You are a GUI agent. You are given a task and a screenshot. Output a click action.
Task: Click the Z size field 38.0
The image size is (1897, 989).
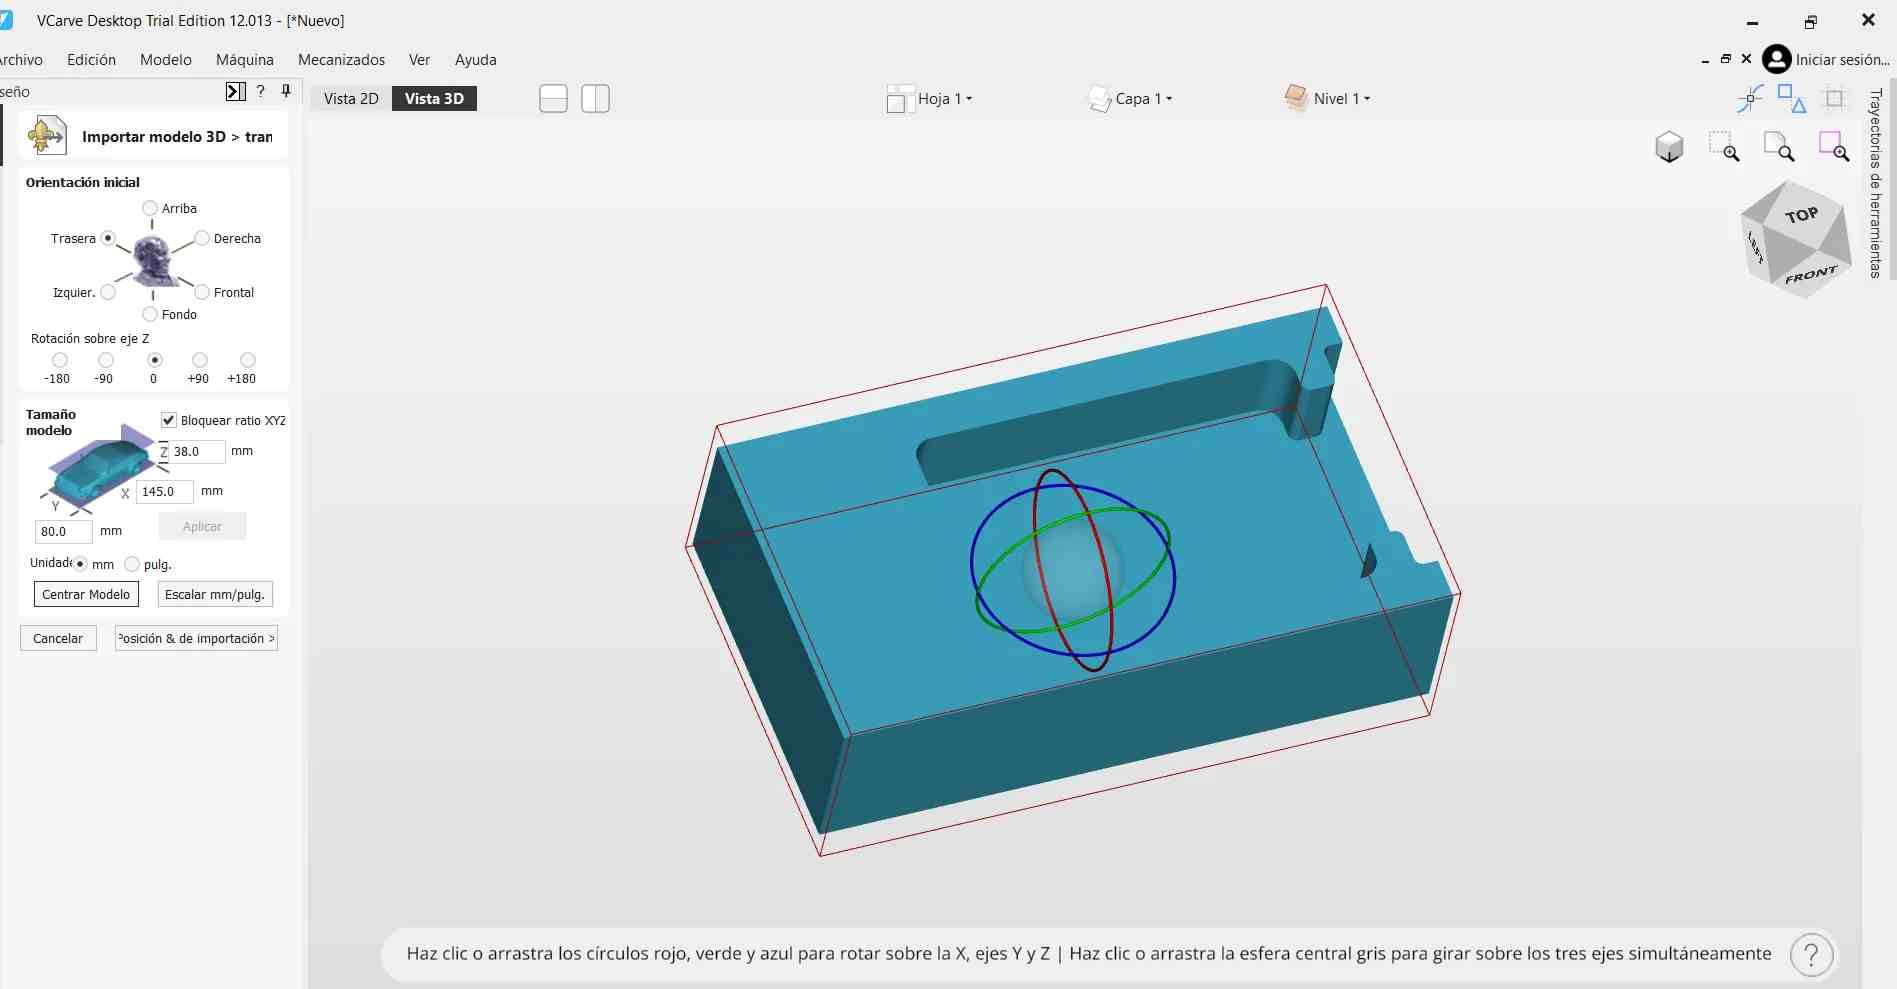point(197,451)
